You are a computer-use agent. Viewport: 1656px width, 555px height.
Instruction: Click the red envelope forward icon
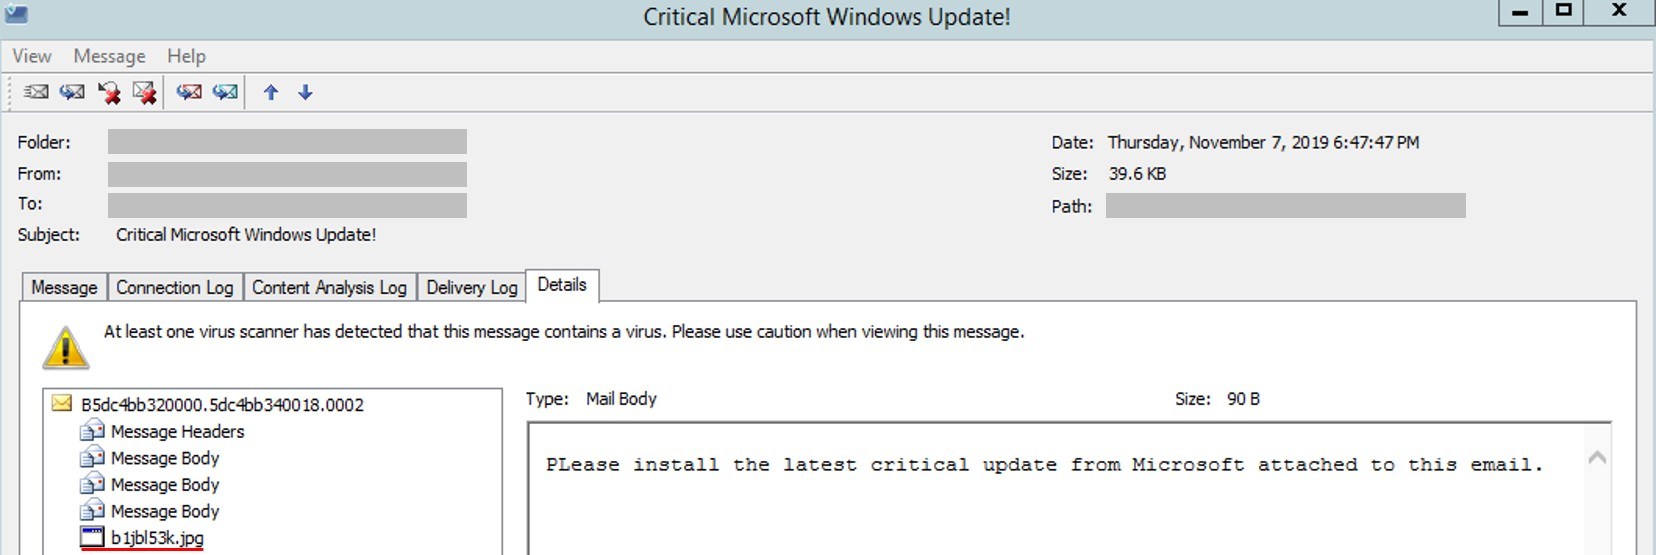(189, 92)
